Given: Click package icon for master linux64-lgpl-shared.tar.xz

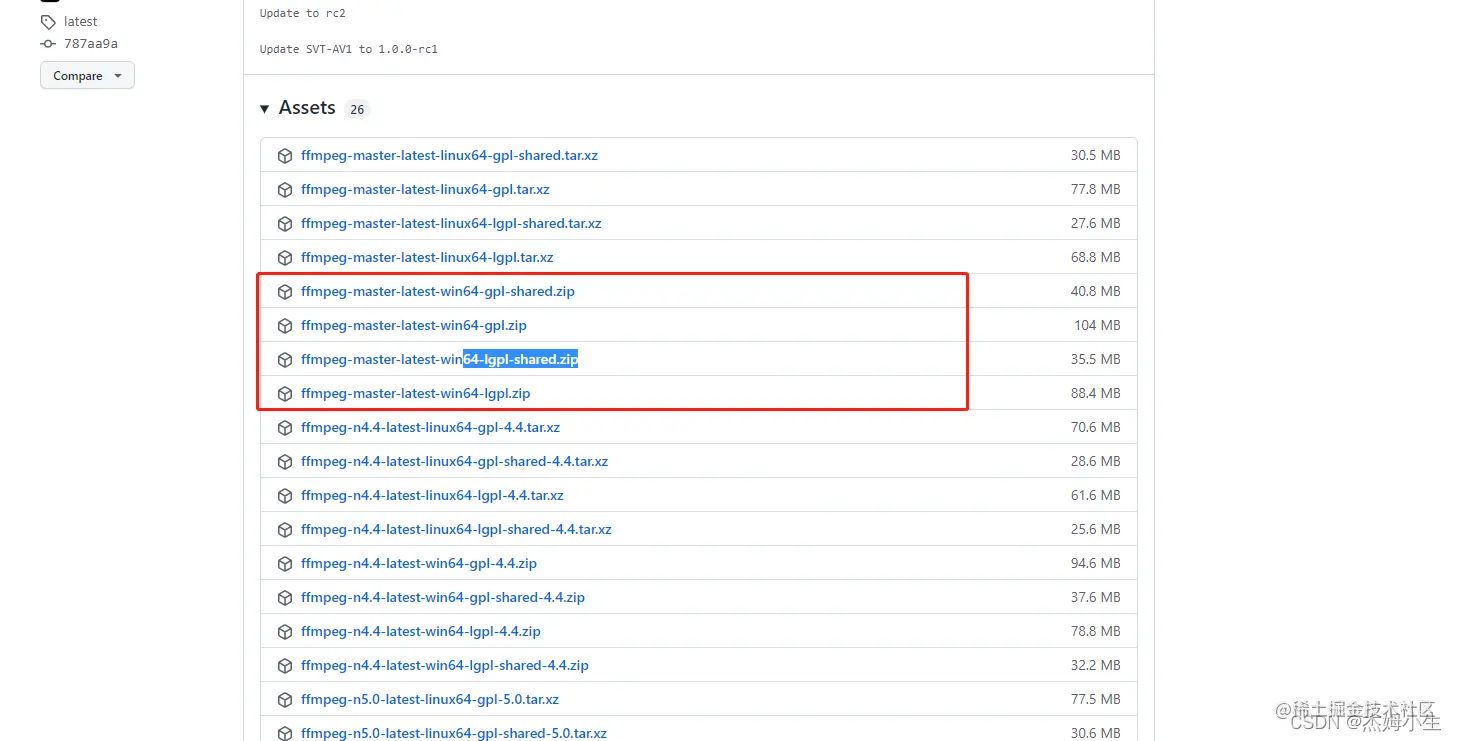Looking at the screenshot, I should pyautogui.click(x=285, y=224).
